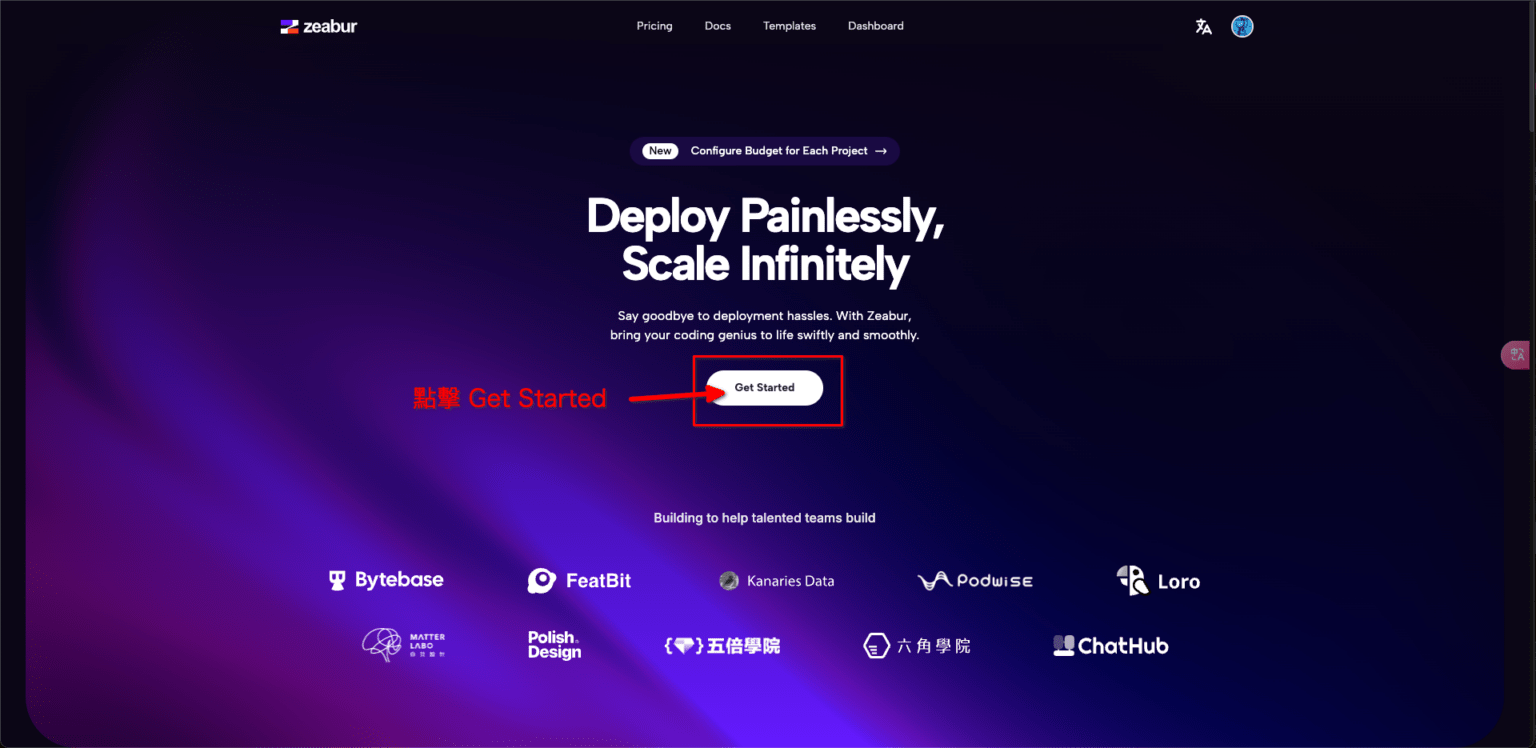Click the ChatHub logo
The height and width of the screenshot is (748, 1536).
pos(1111,646)
